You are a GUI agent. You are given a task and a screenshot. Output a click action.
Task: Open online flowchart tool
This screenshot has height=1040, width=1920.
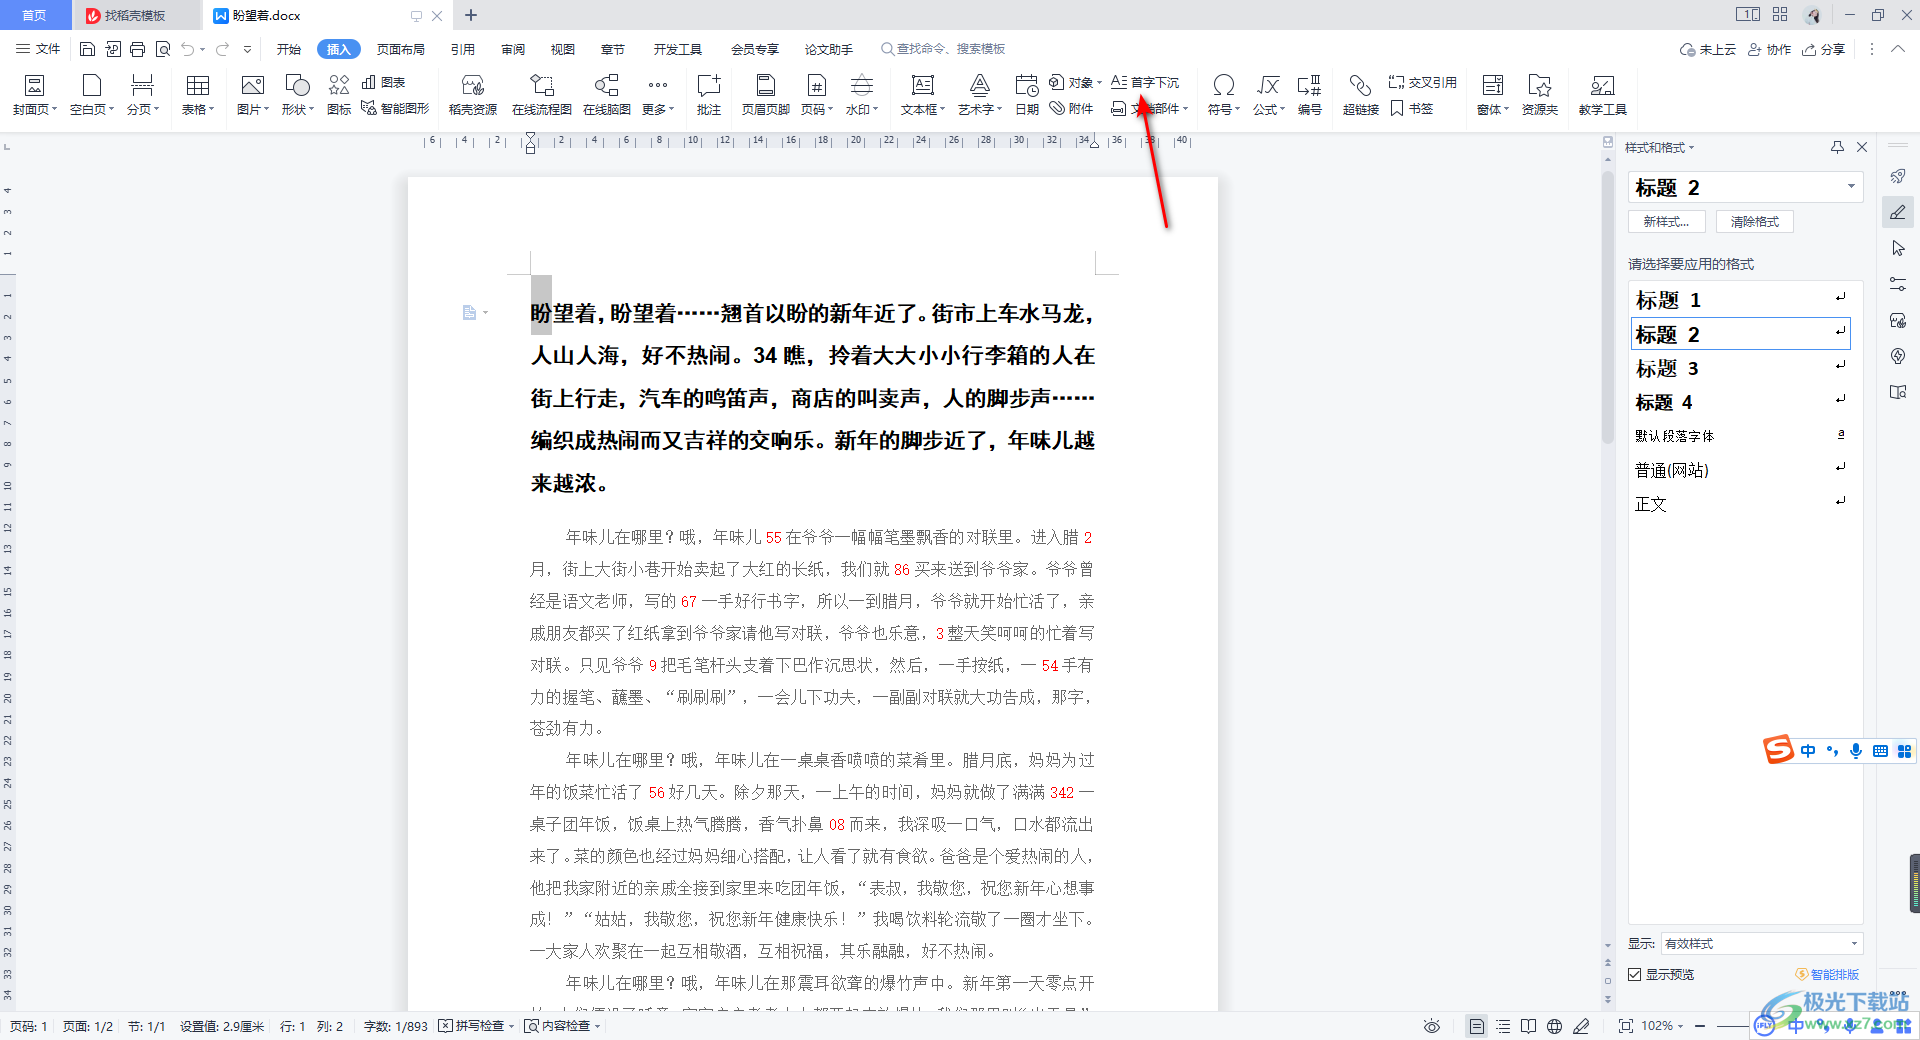(x=541, y=95)
